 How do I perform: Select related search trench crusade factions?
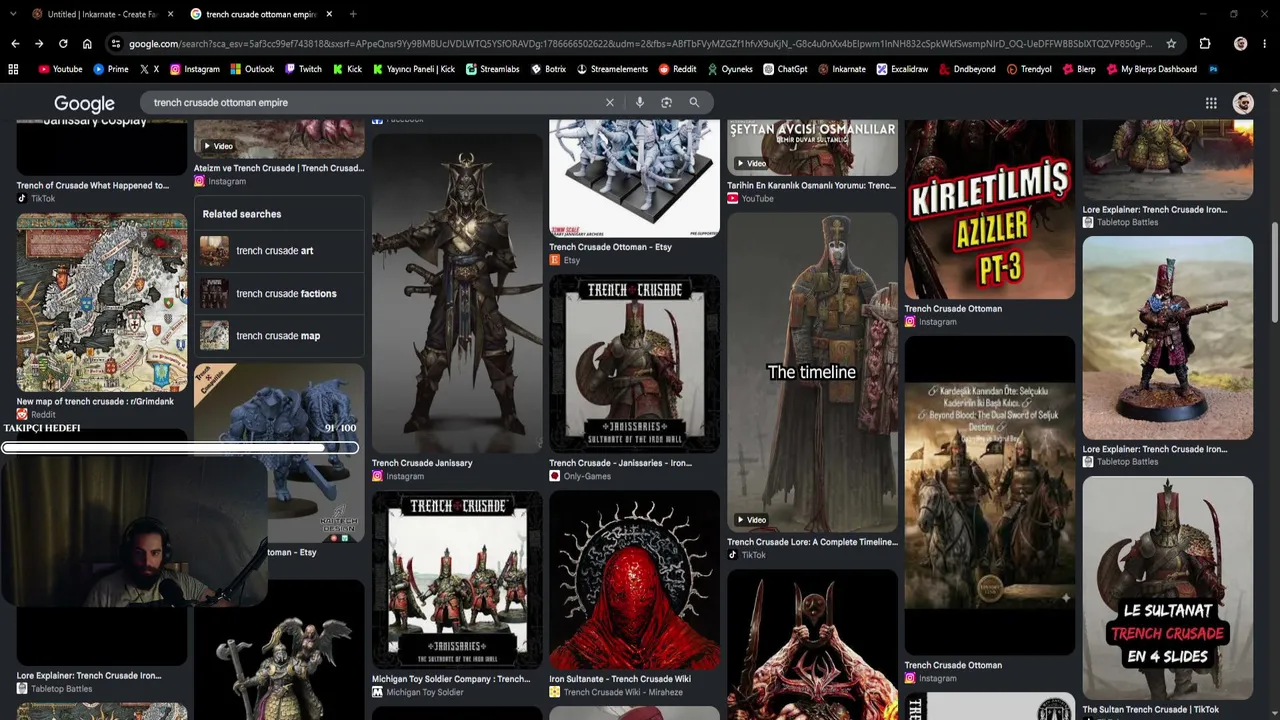pos(279,294)
